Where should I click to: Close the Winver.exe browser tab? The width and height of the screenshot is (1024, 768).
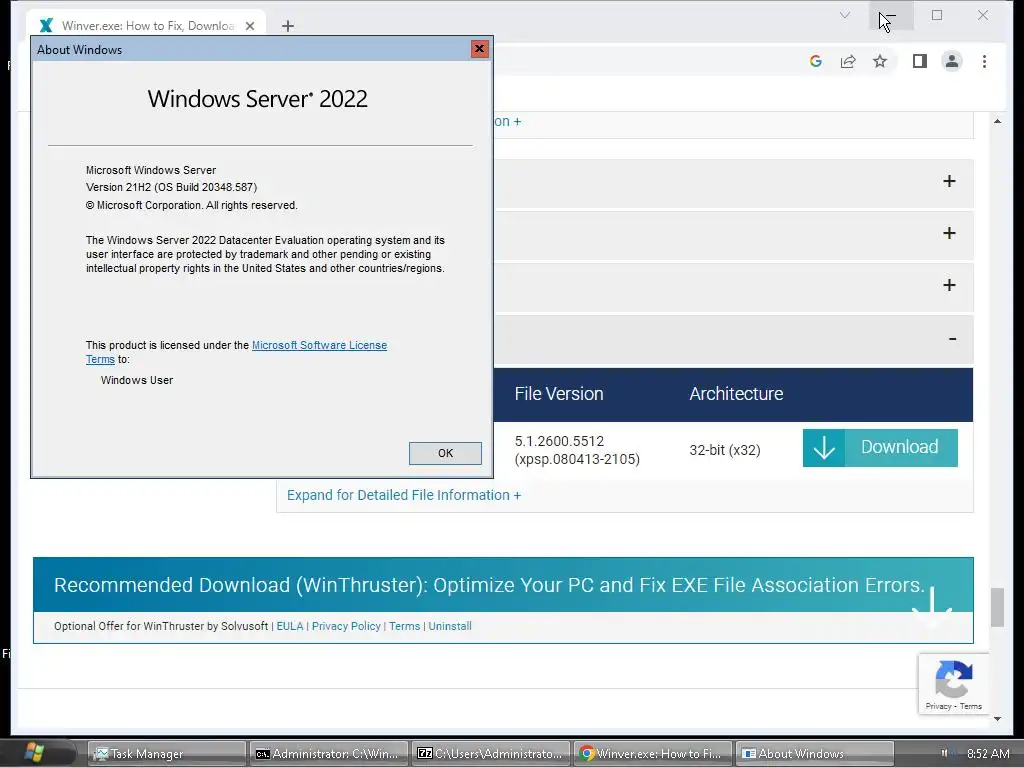pyautogui.click(x=249, y=26)
